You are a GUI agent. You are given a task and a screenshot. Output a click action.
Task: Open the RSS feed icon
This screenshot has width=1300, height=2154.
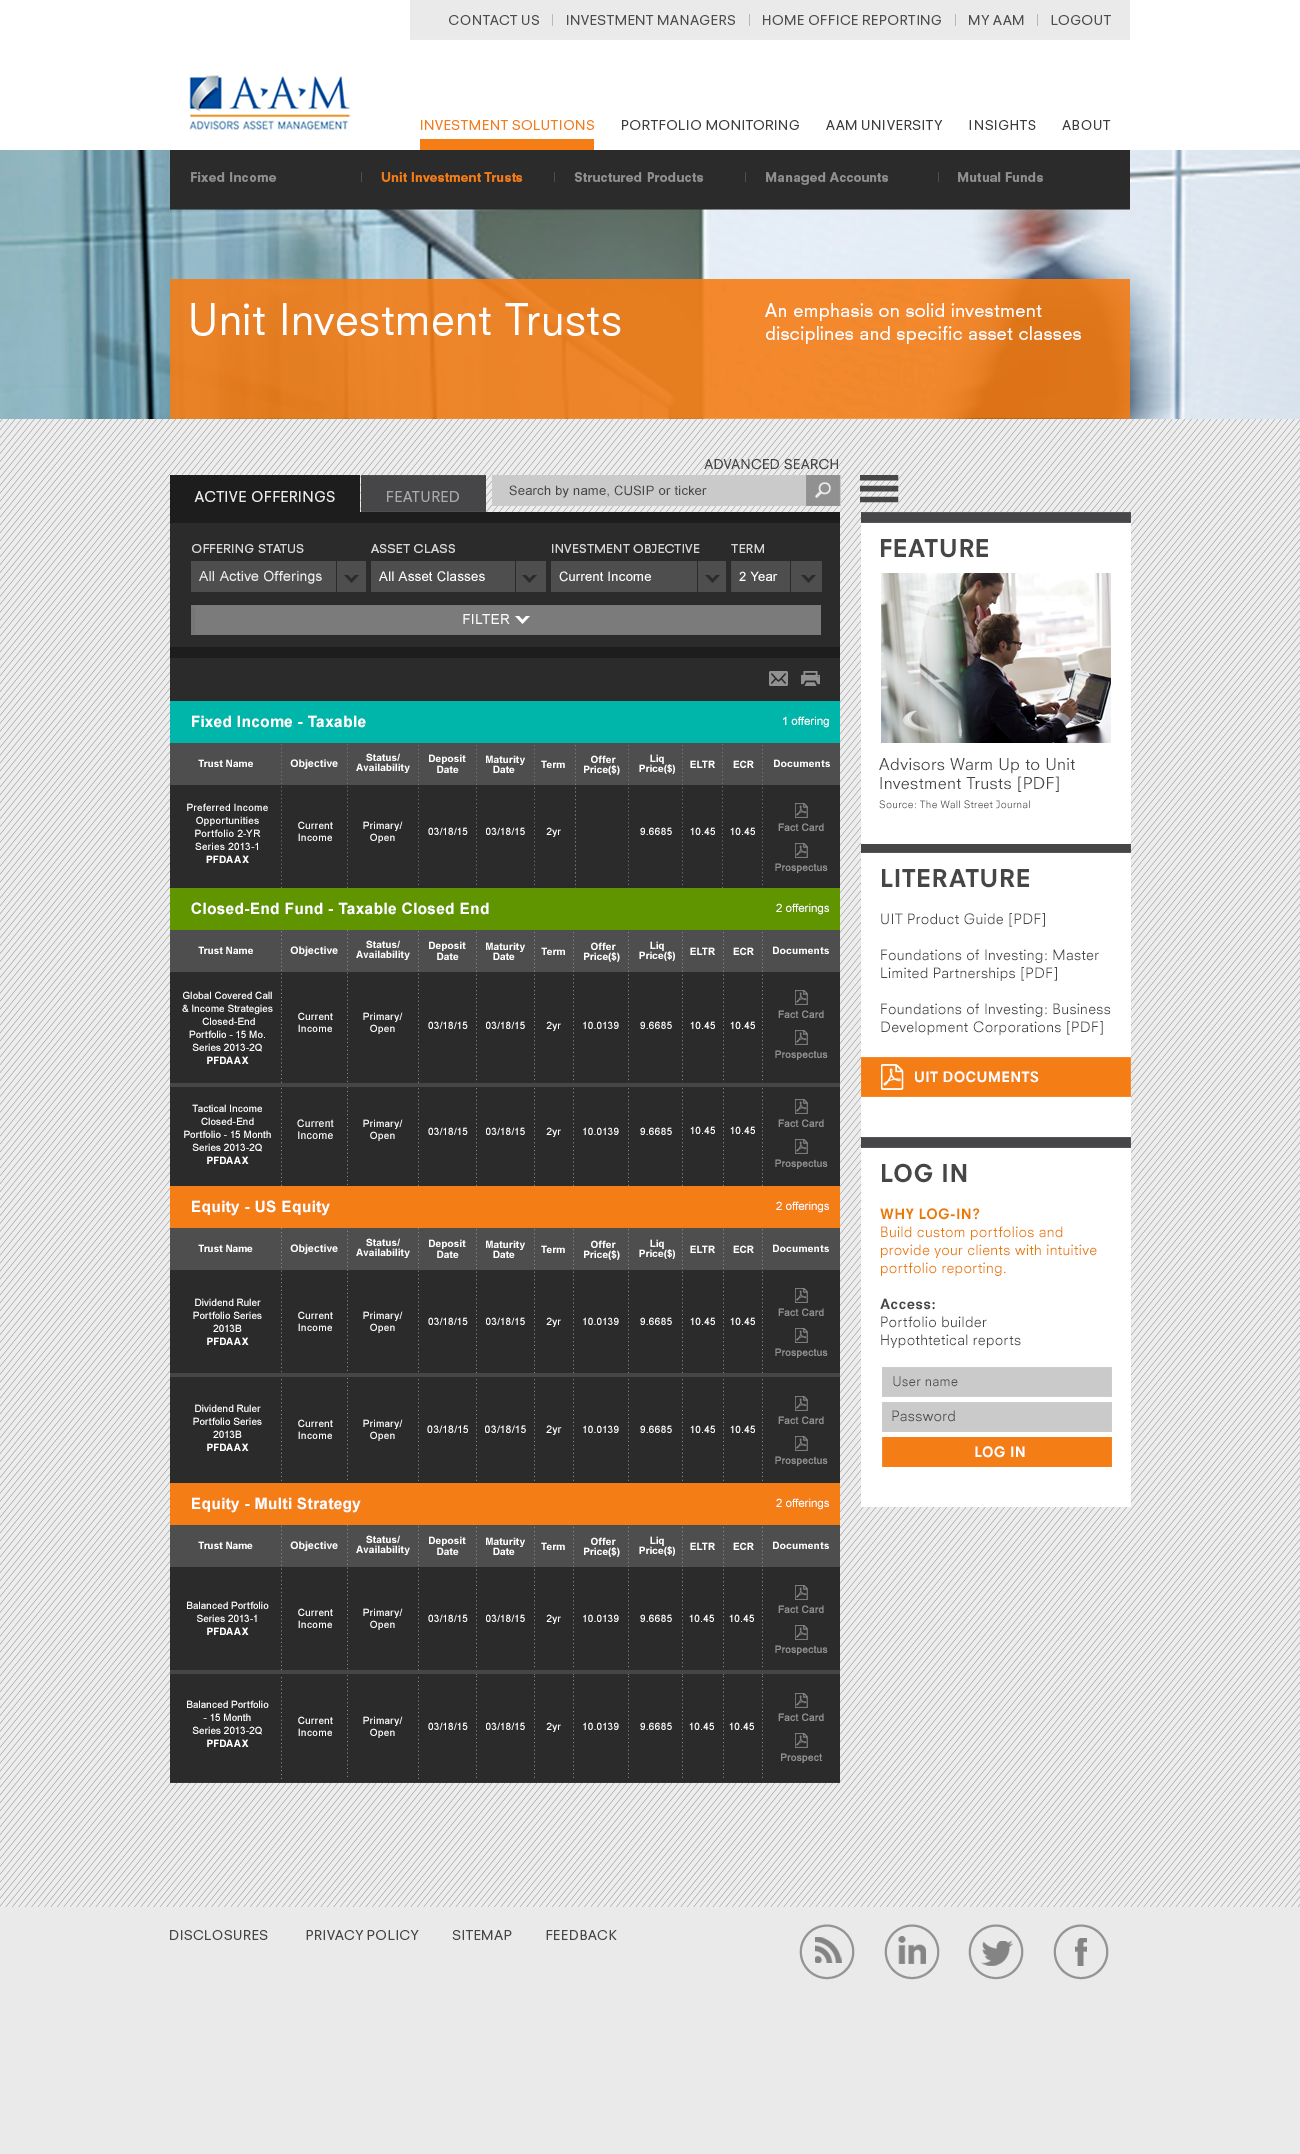[827, 1951]
